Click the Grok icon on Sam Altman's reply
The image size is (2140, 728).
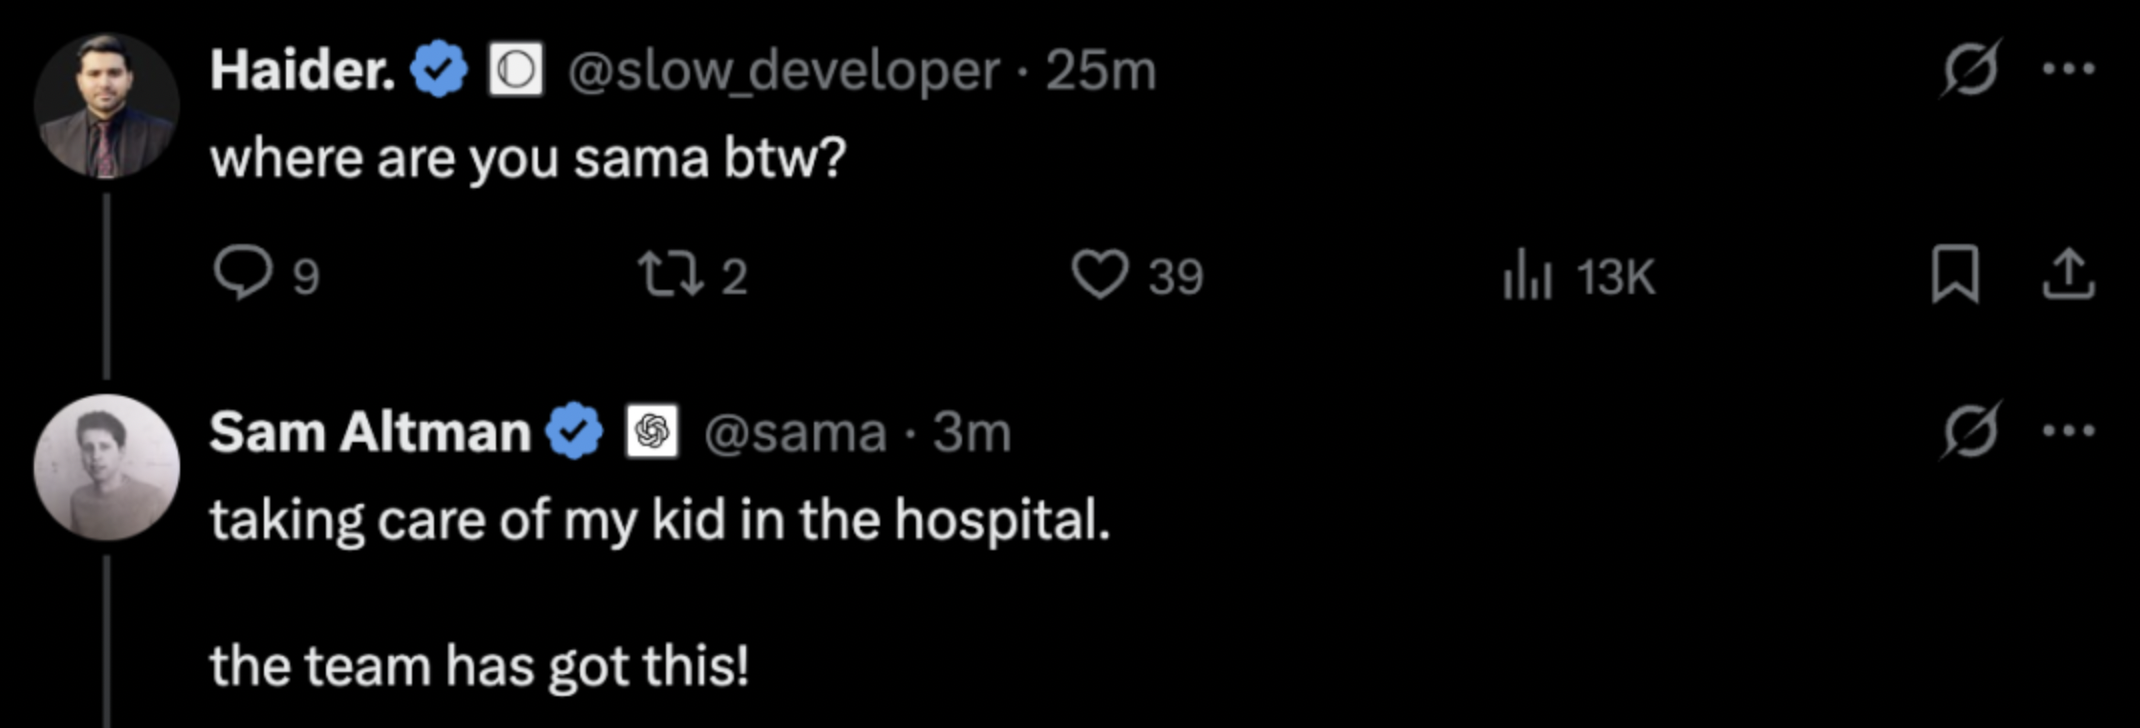1970,430
